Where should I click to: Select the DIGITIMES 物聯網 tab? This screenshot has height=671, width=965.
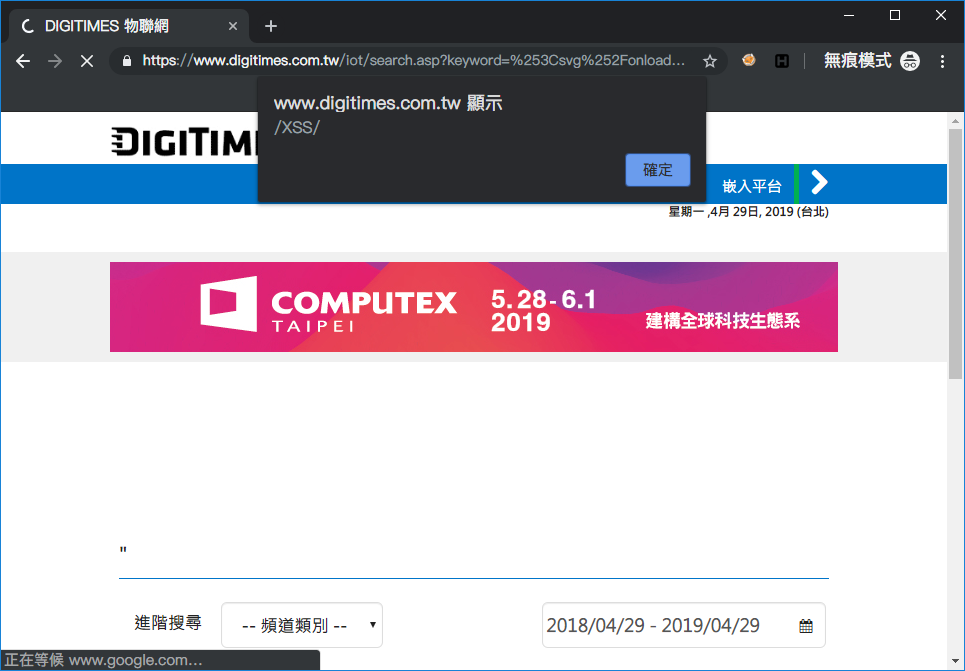click(x=129, y=26)
